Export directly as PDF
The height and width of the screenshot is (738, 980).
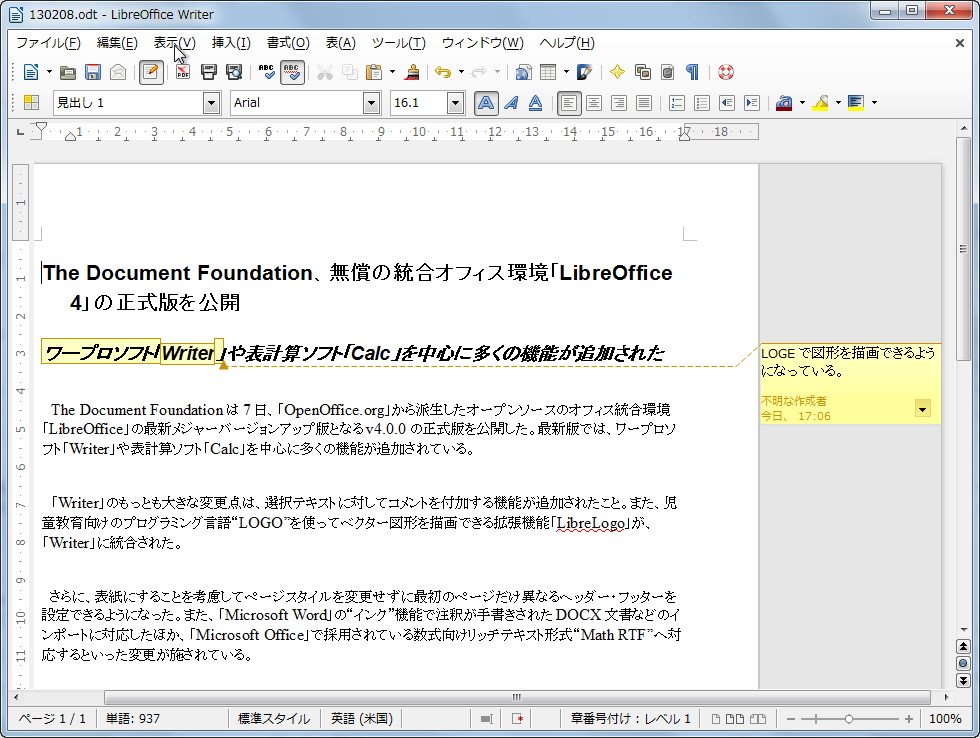[182, 72]
